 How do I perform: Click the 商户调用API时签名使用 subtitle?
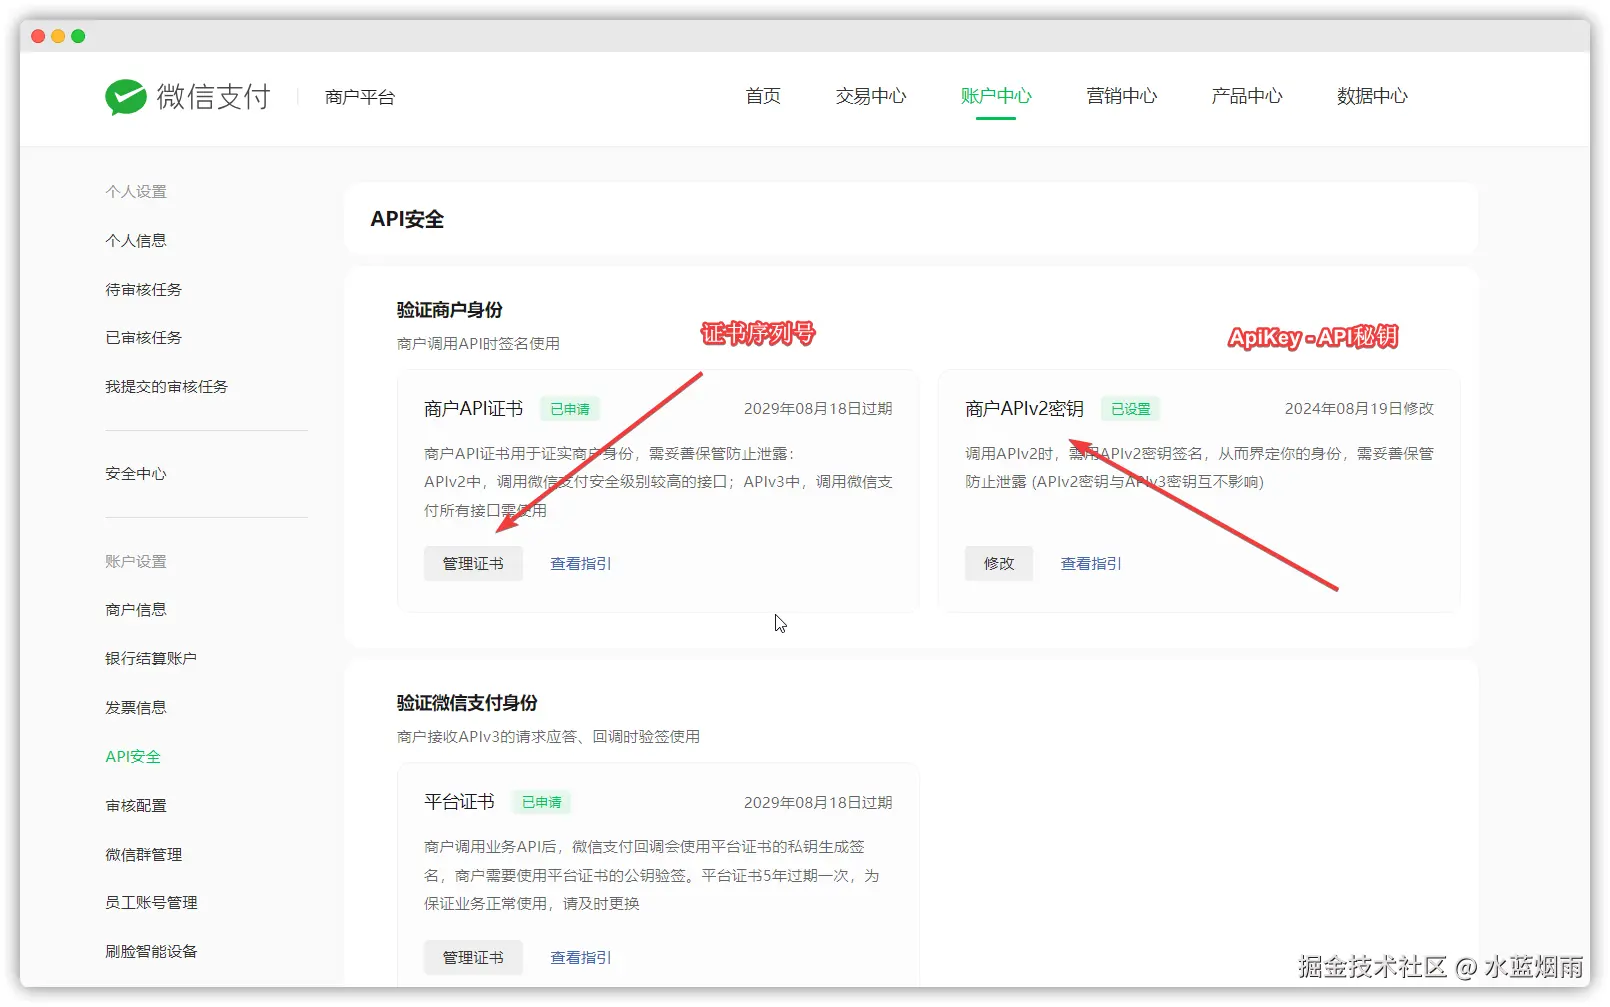coord(478,344)
